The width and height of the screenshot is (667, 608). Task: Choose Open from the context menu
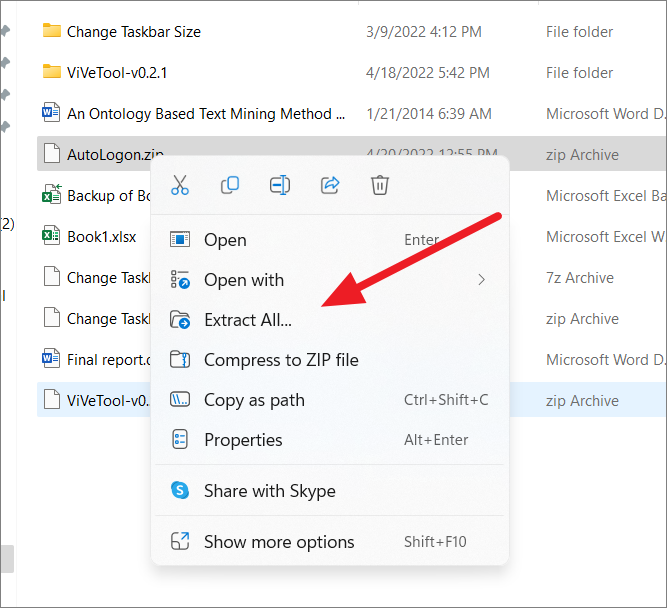tap(330, 240)
